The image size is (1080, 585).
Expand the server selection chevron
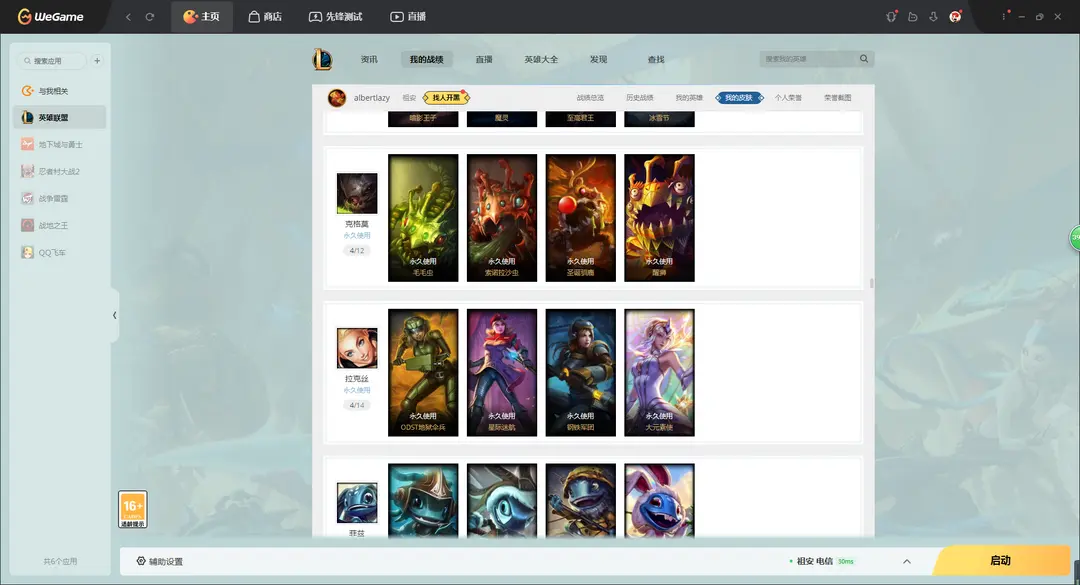tap(906, 561)
